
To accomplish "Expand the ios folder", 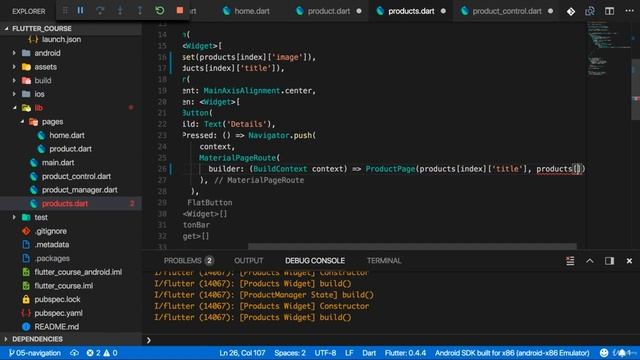I will point(14,94).
